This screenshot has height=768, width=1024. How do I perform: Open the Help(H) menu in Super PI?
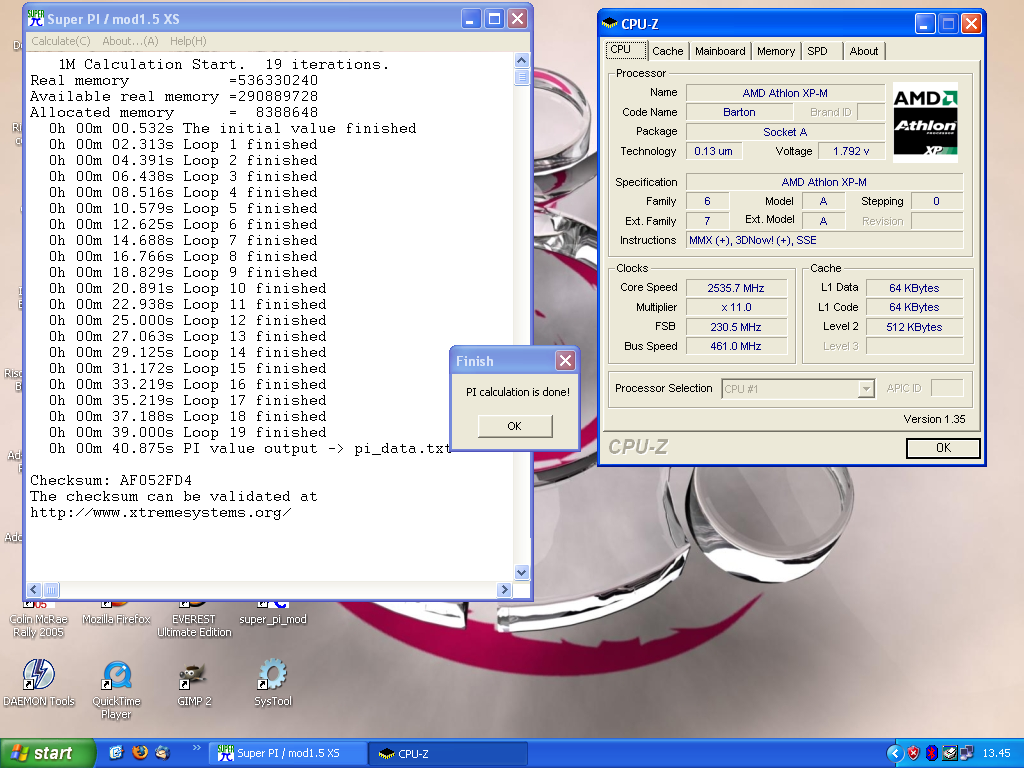[188, 40]
